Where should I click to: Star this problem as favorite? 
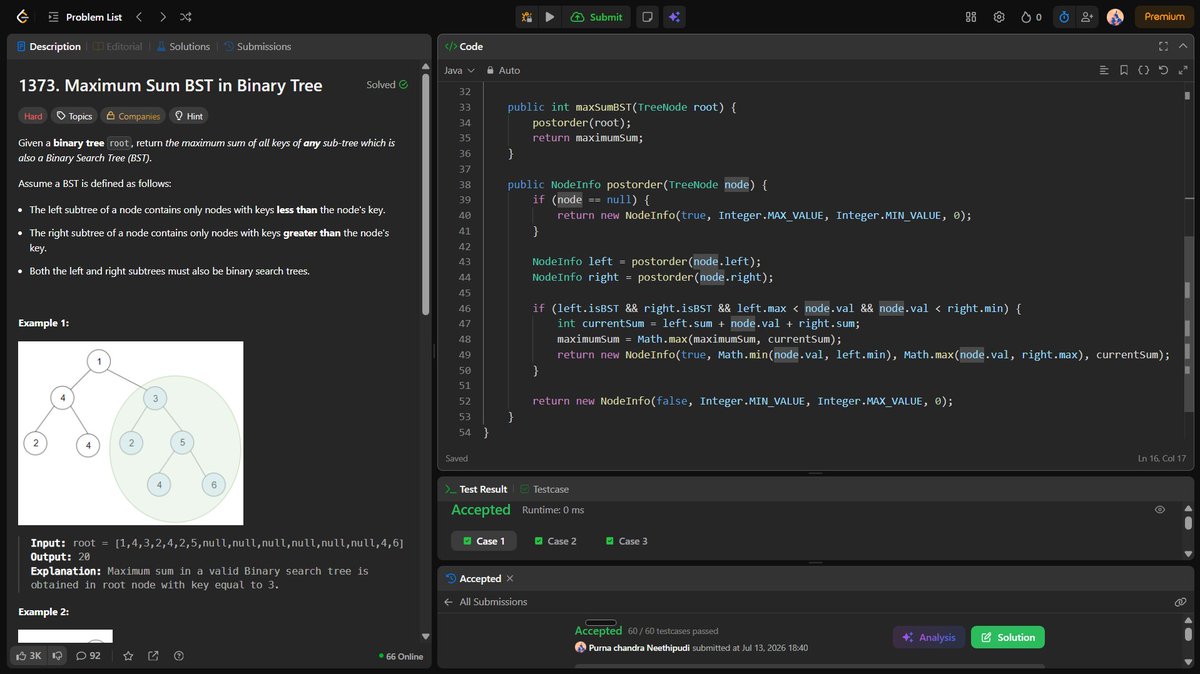[128, 656]
